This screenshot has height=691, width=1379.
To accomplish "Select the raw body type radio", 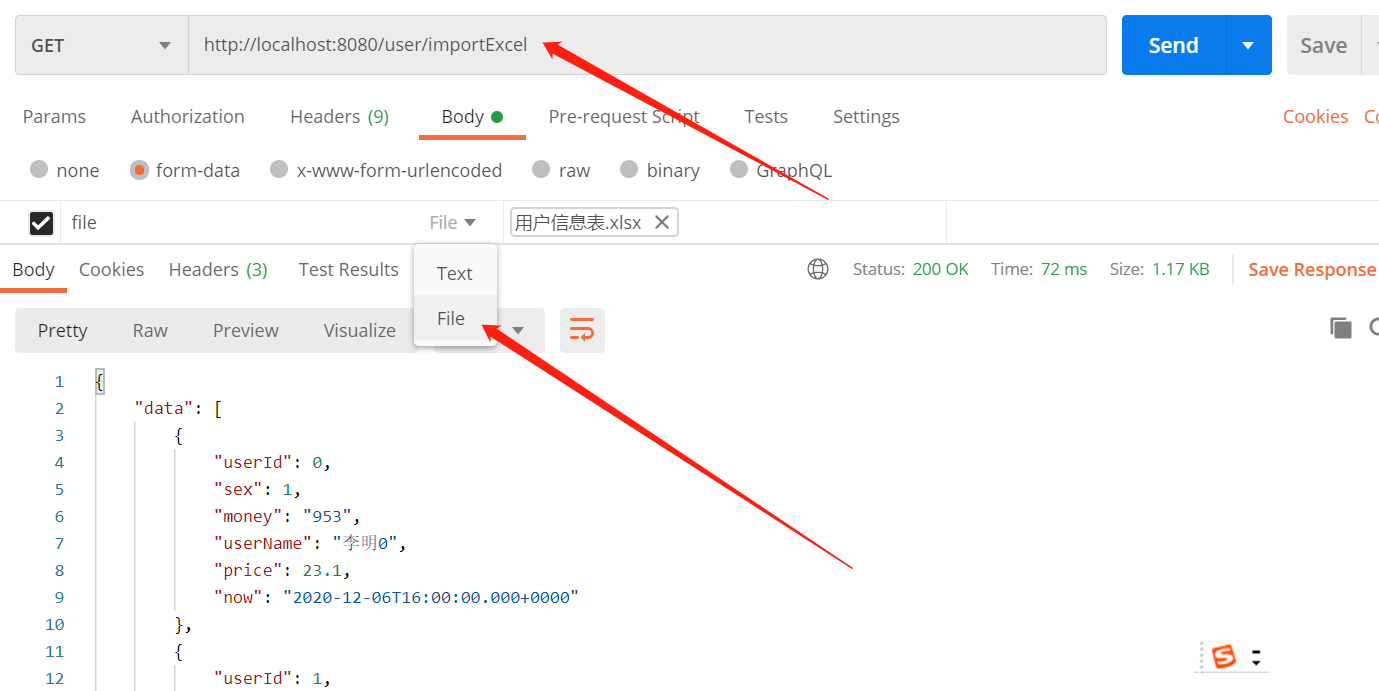I will (541, 170).
